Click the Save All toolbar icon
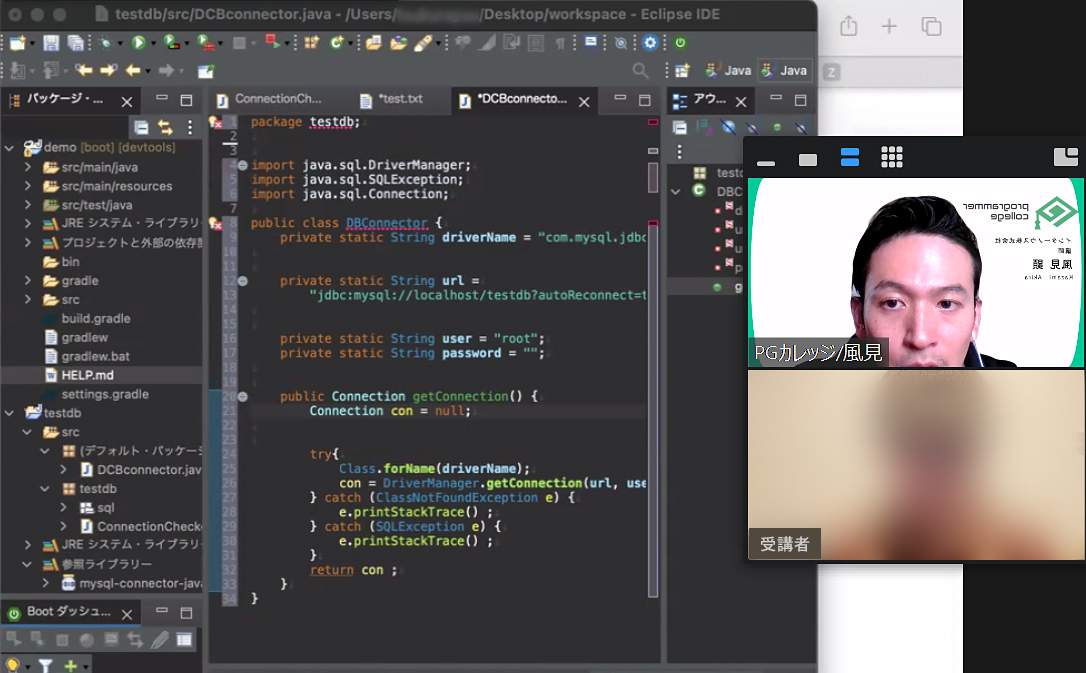Image resolution: width=1086 pixels, height=673 pixels. coord(75,43)
